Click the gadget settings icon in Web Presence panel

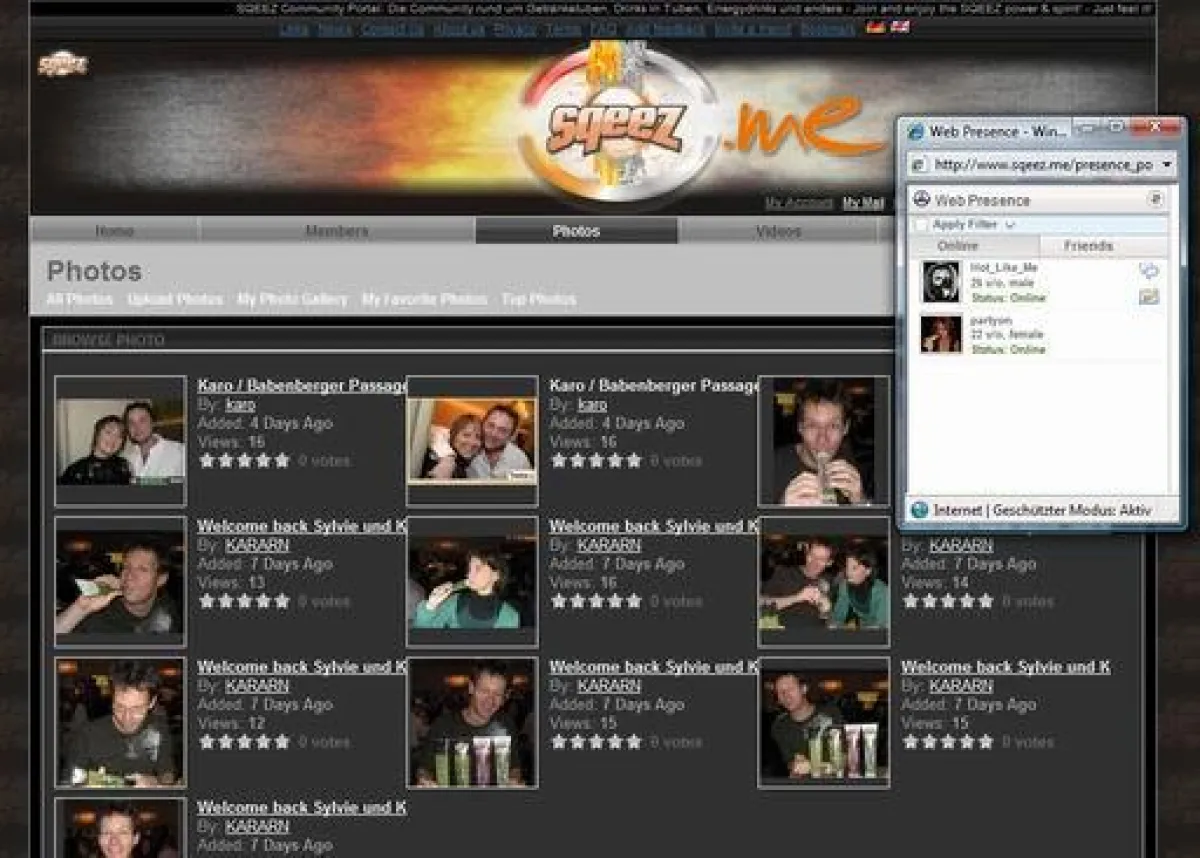click(x=1157, y=199)
